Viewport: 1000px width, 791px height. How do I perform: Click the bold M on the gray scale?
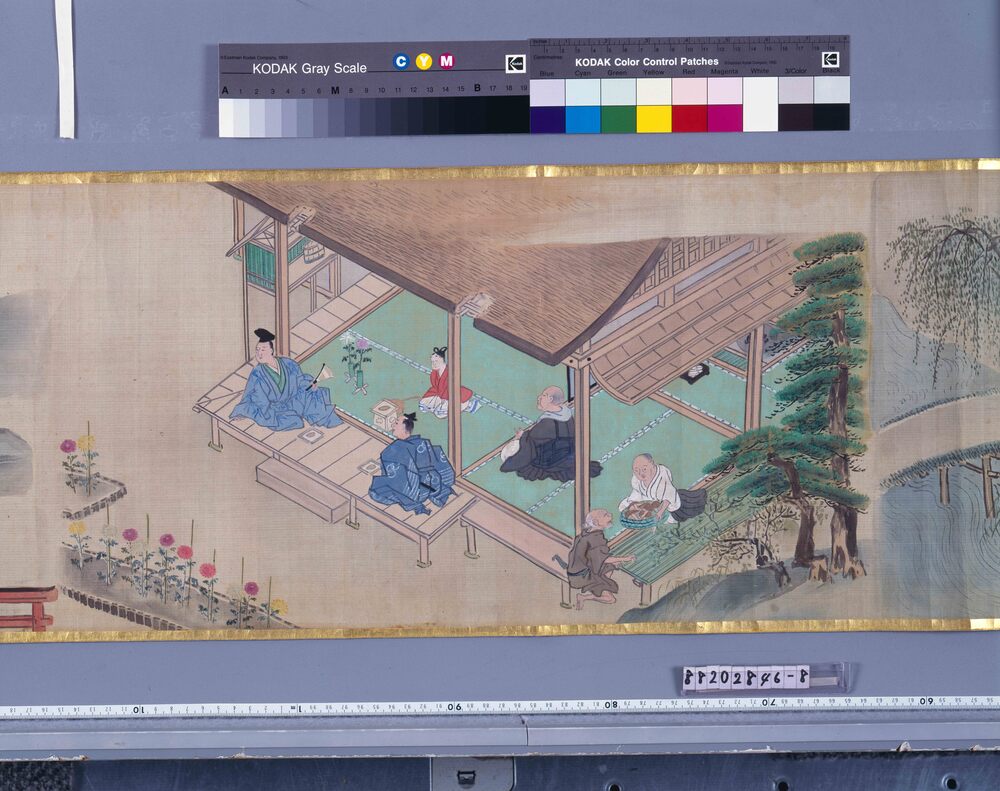[x=335, y=90]
